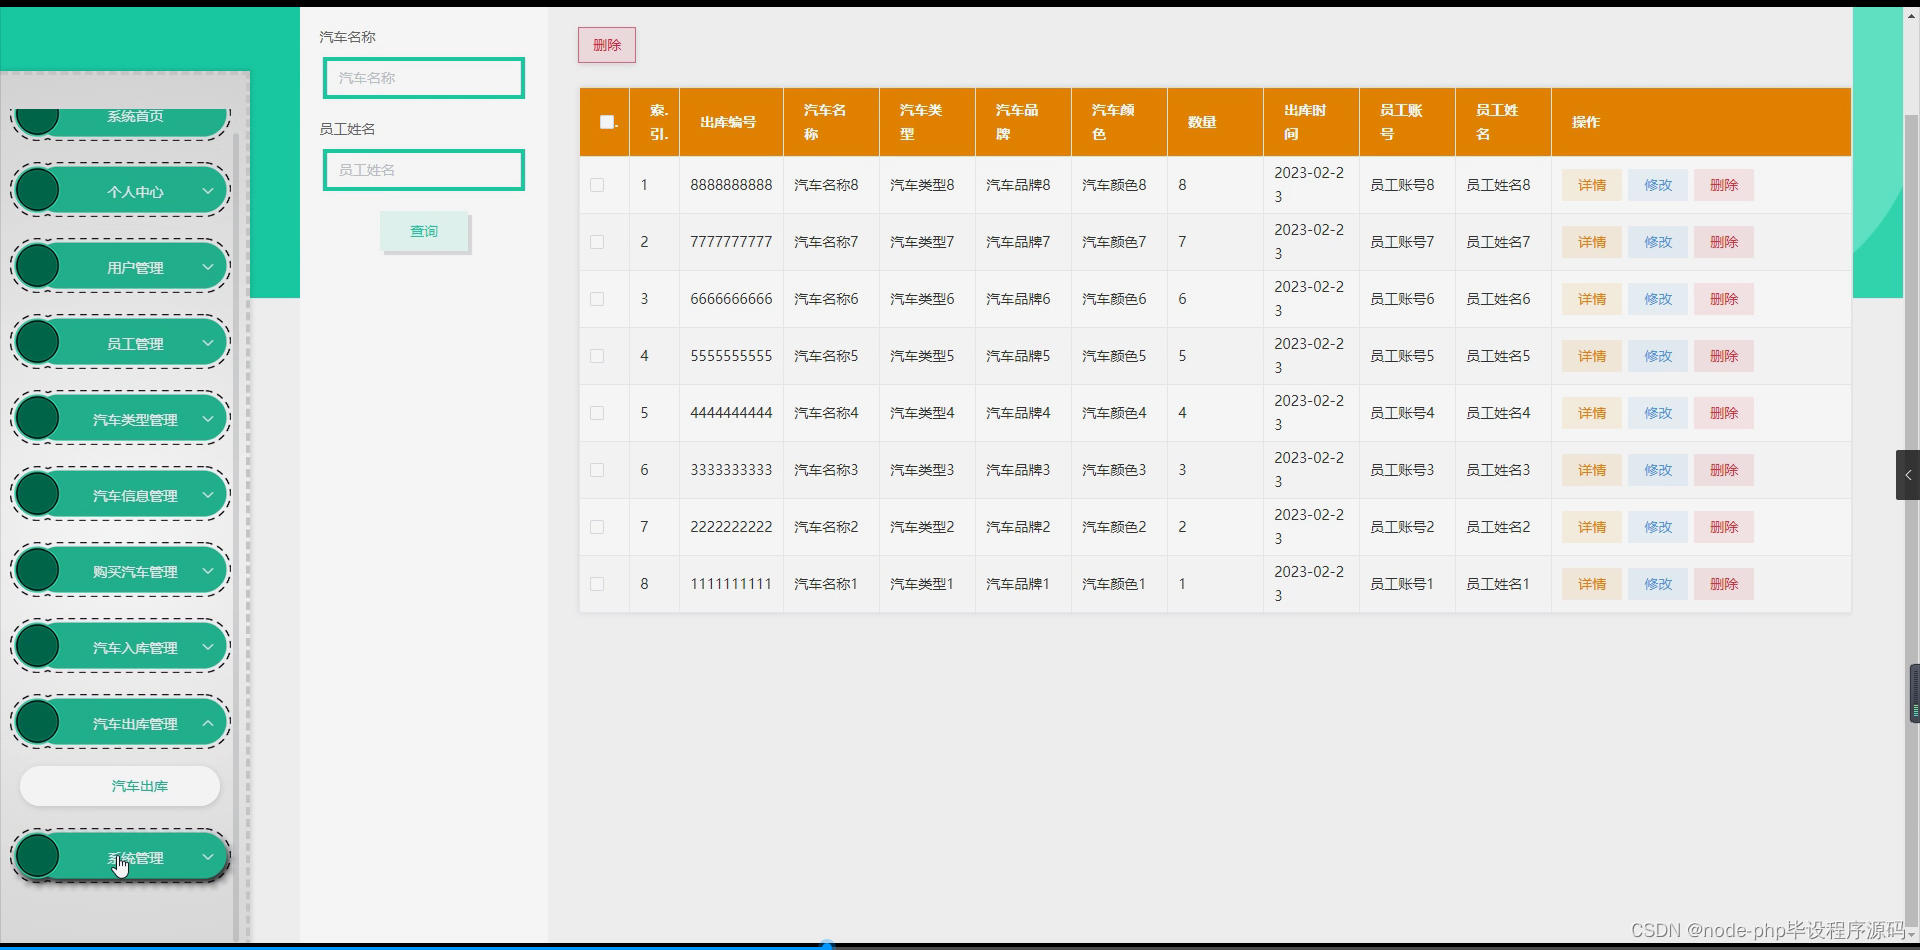Check the row for 汽车名称1
Viewport: 1920px width, 950px height.
tap(597, 583)
